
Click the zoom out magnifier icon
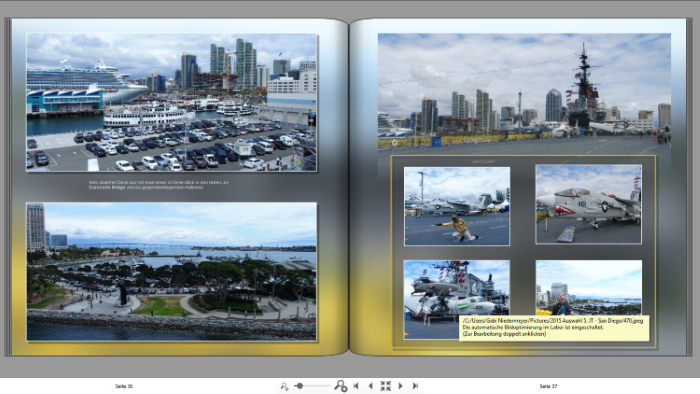284,386
